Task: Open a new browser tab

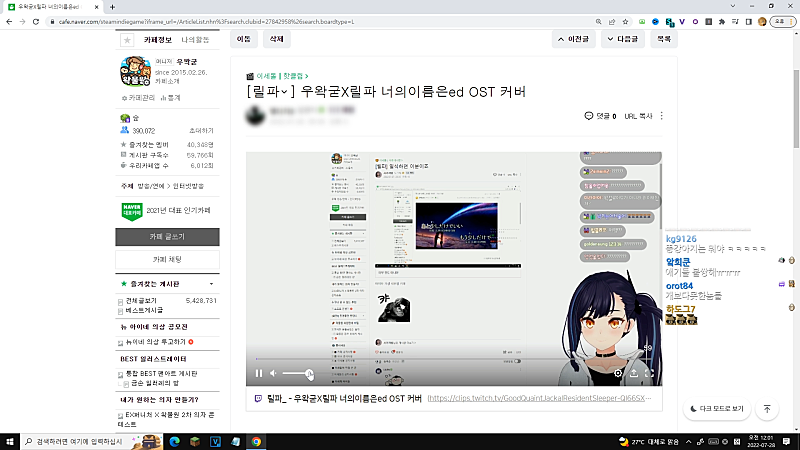Action: coord(112,7)
